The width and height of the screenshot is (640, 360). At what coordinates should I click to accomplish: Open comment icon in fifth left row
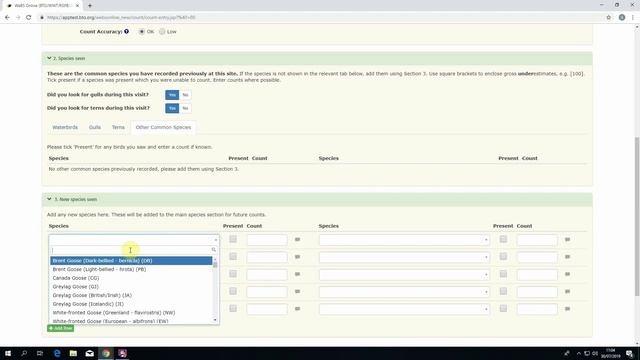point(298,309)
